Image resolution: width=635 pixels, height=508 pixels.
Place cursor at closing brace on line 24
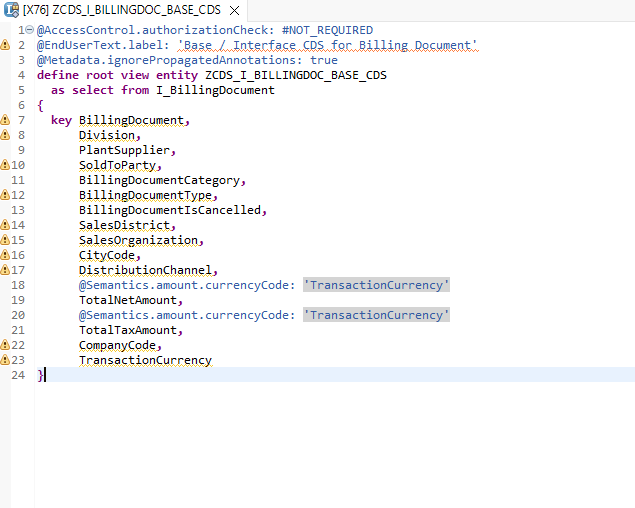(40, 375)
